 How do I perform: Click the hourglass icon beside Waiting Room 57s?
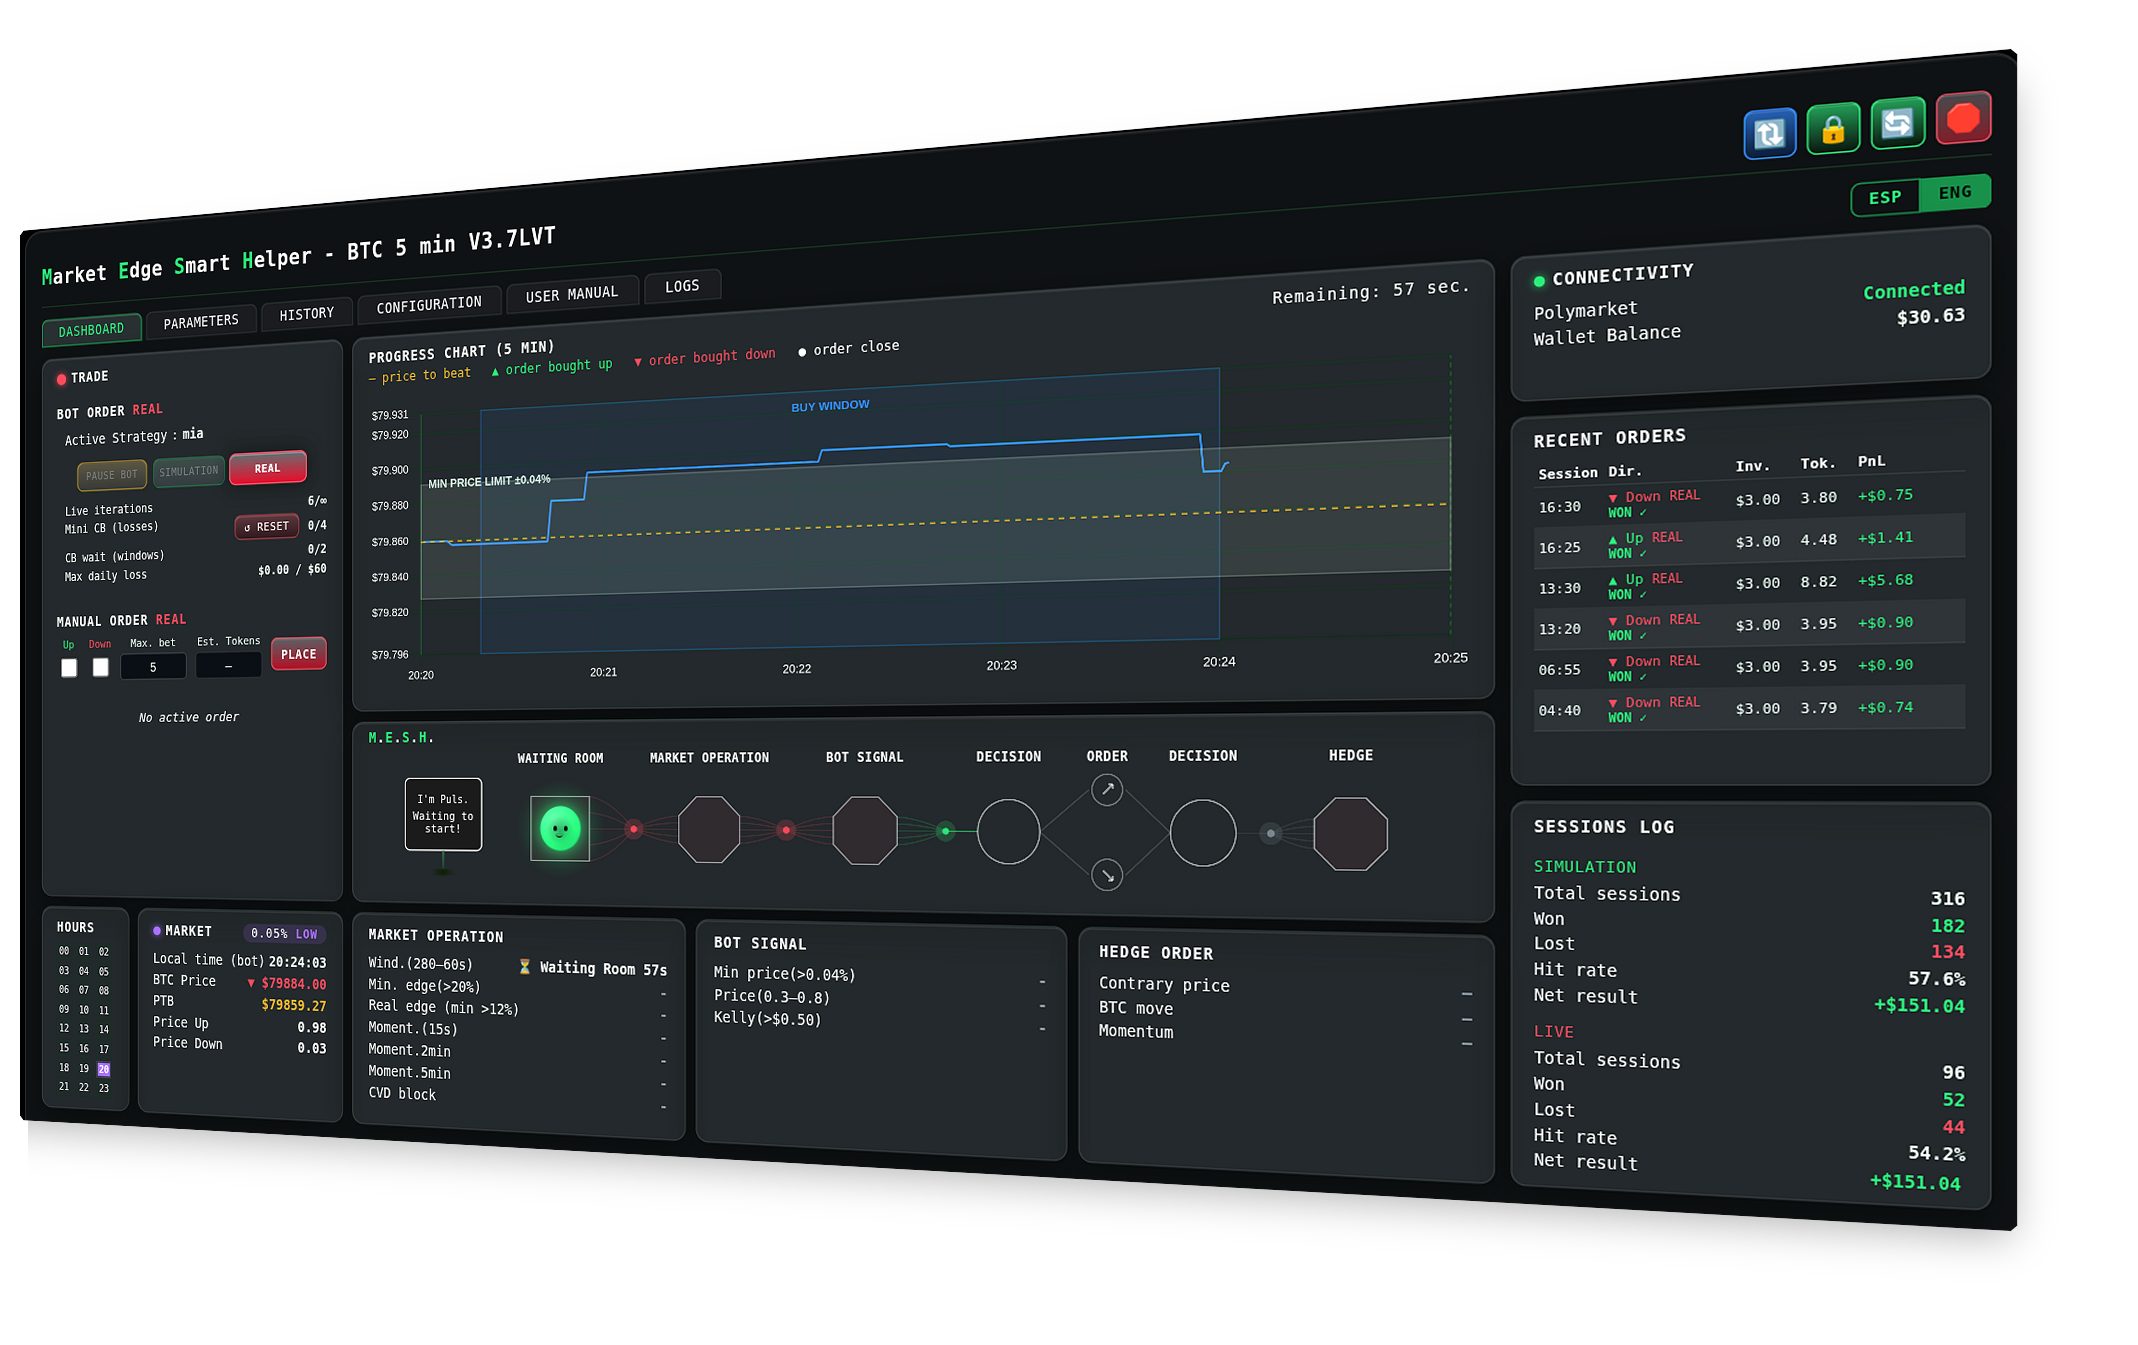[524, 966]
